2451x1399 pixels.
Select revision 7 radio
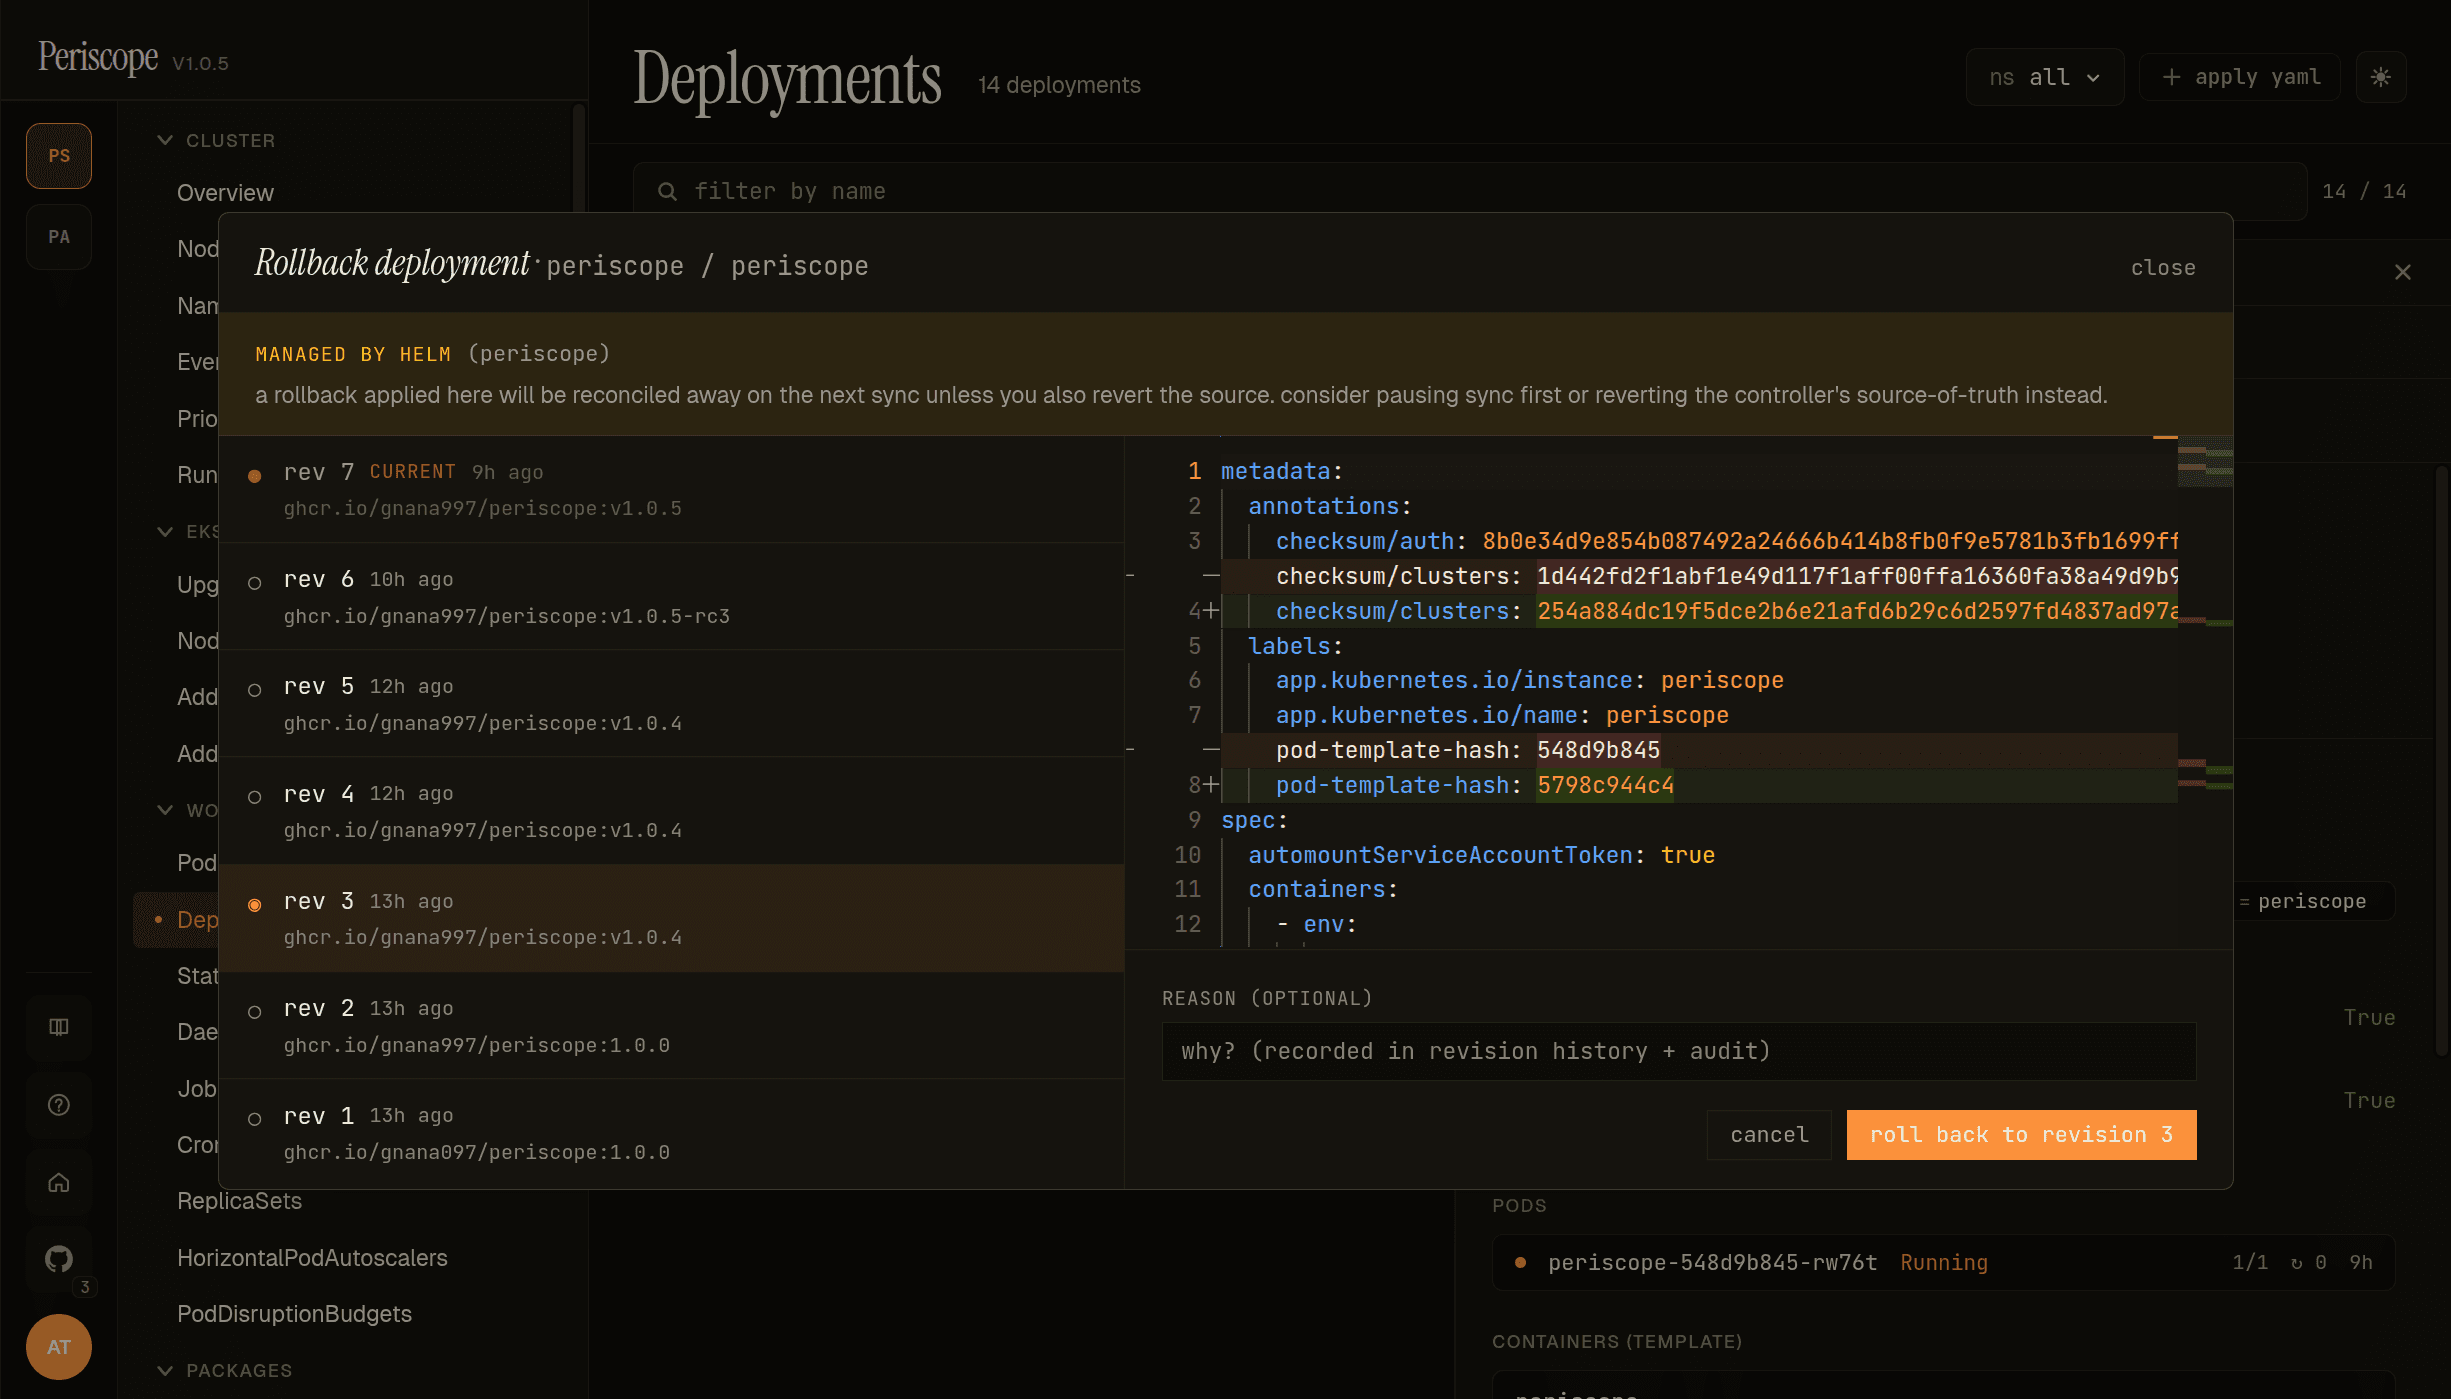click(x=255, y=475)
